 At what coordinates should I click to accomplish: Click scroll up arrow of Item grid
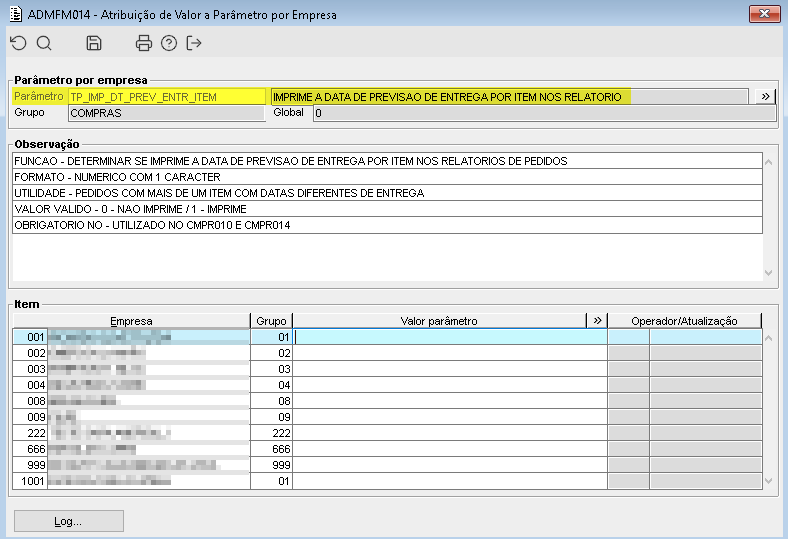tap(768, 338)
